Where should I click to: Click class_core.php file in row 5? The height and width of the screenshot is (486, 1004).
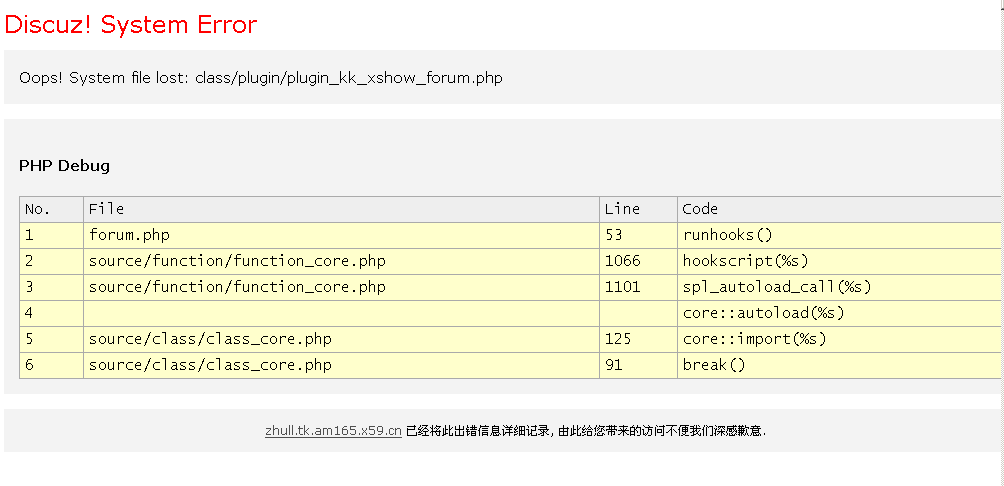[x=341, y=339]
